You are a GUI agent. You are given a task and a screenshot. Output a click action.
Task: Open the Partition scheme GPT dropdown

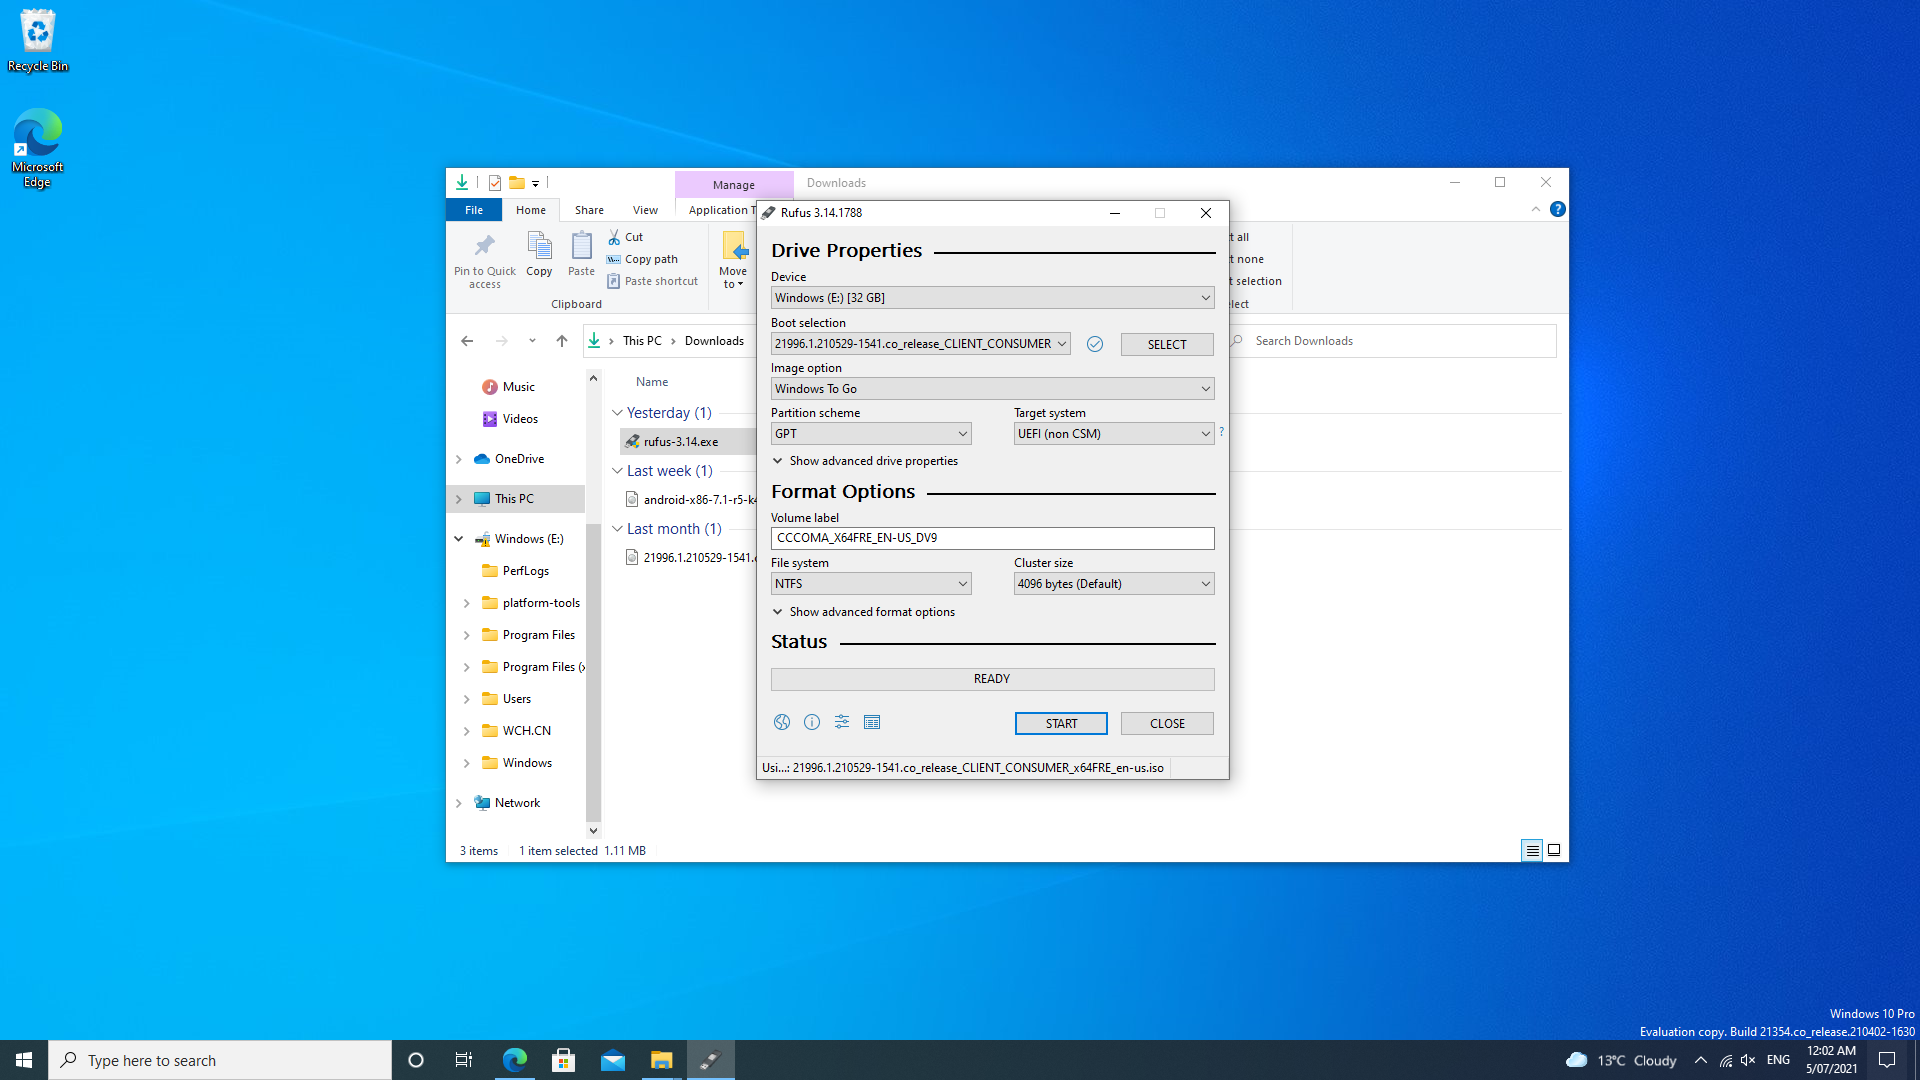870,433
